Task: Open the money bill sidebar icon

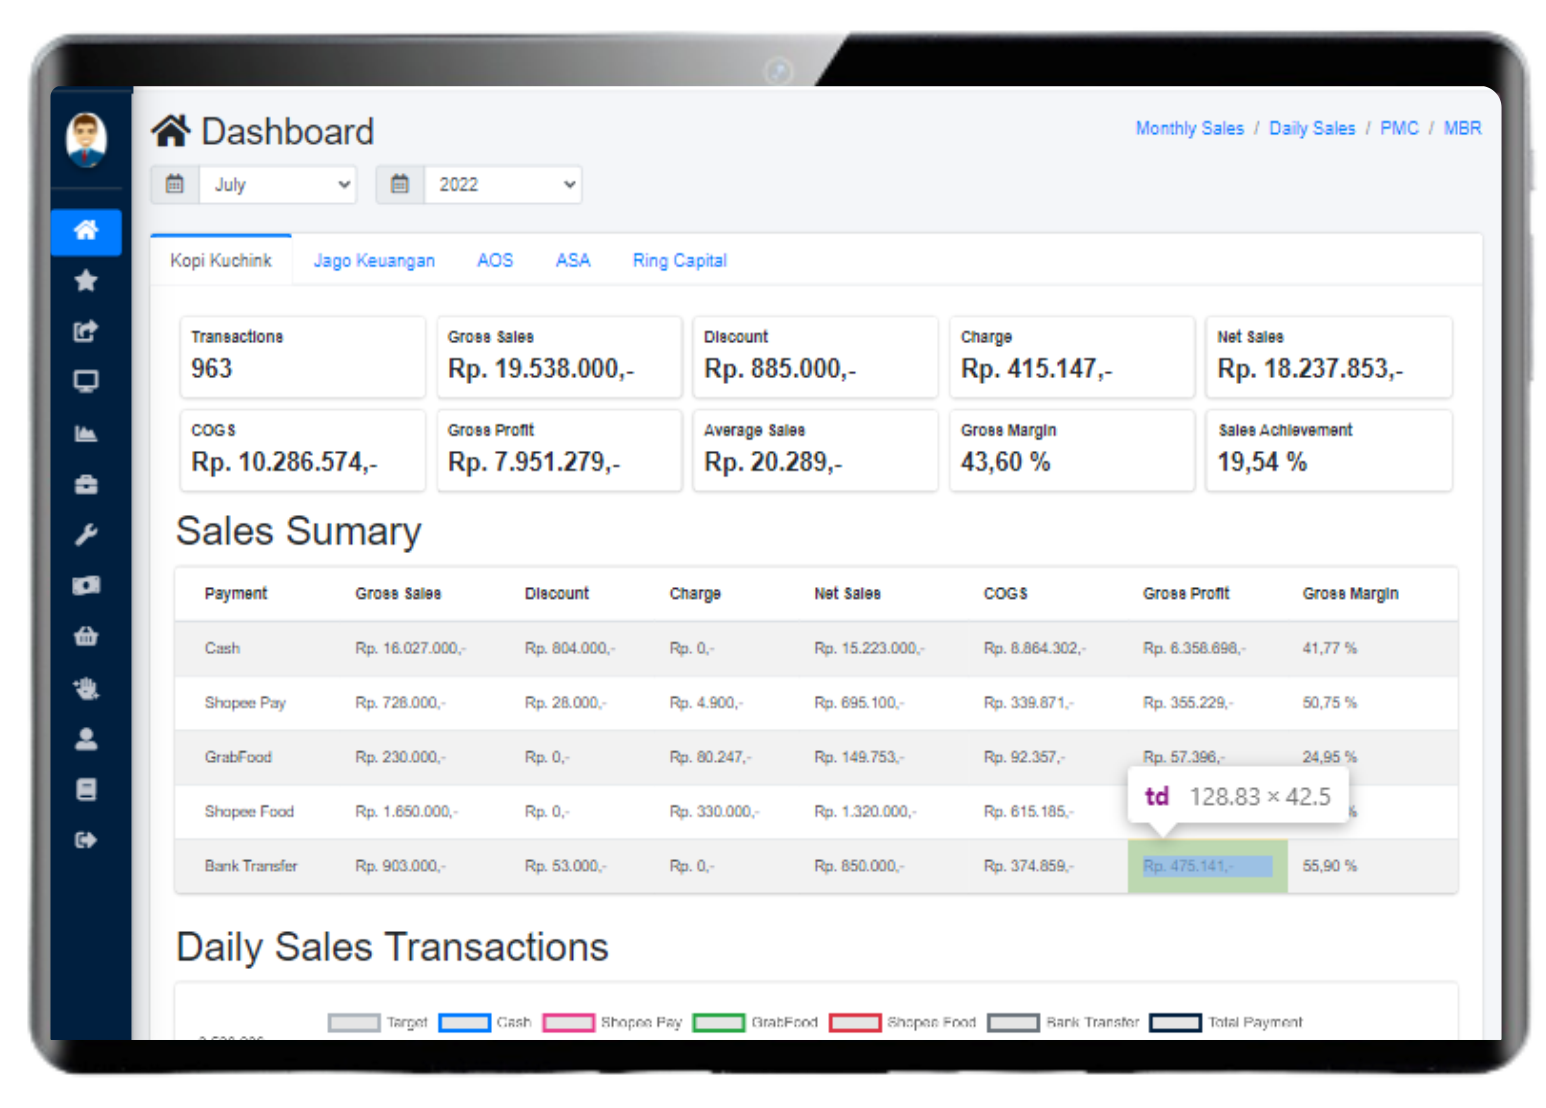Action: [x=86, y=586]
